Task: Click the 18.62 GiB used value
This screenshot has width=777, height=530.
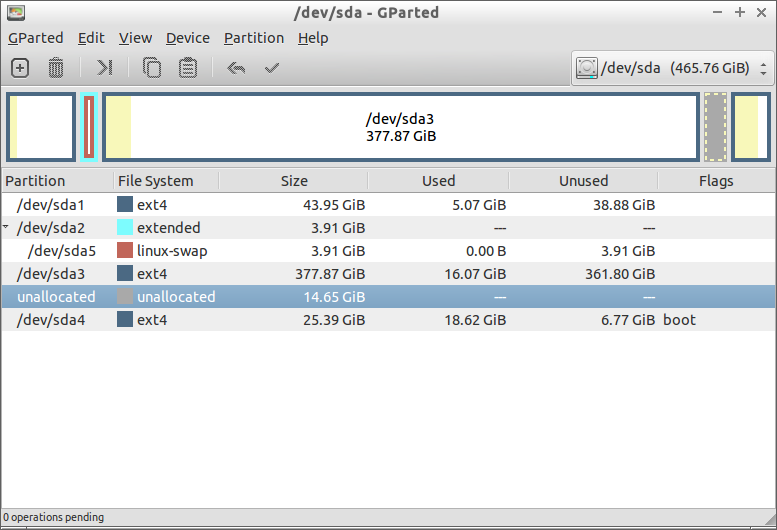Action: click(475, 320)
